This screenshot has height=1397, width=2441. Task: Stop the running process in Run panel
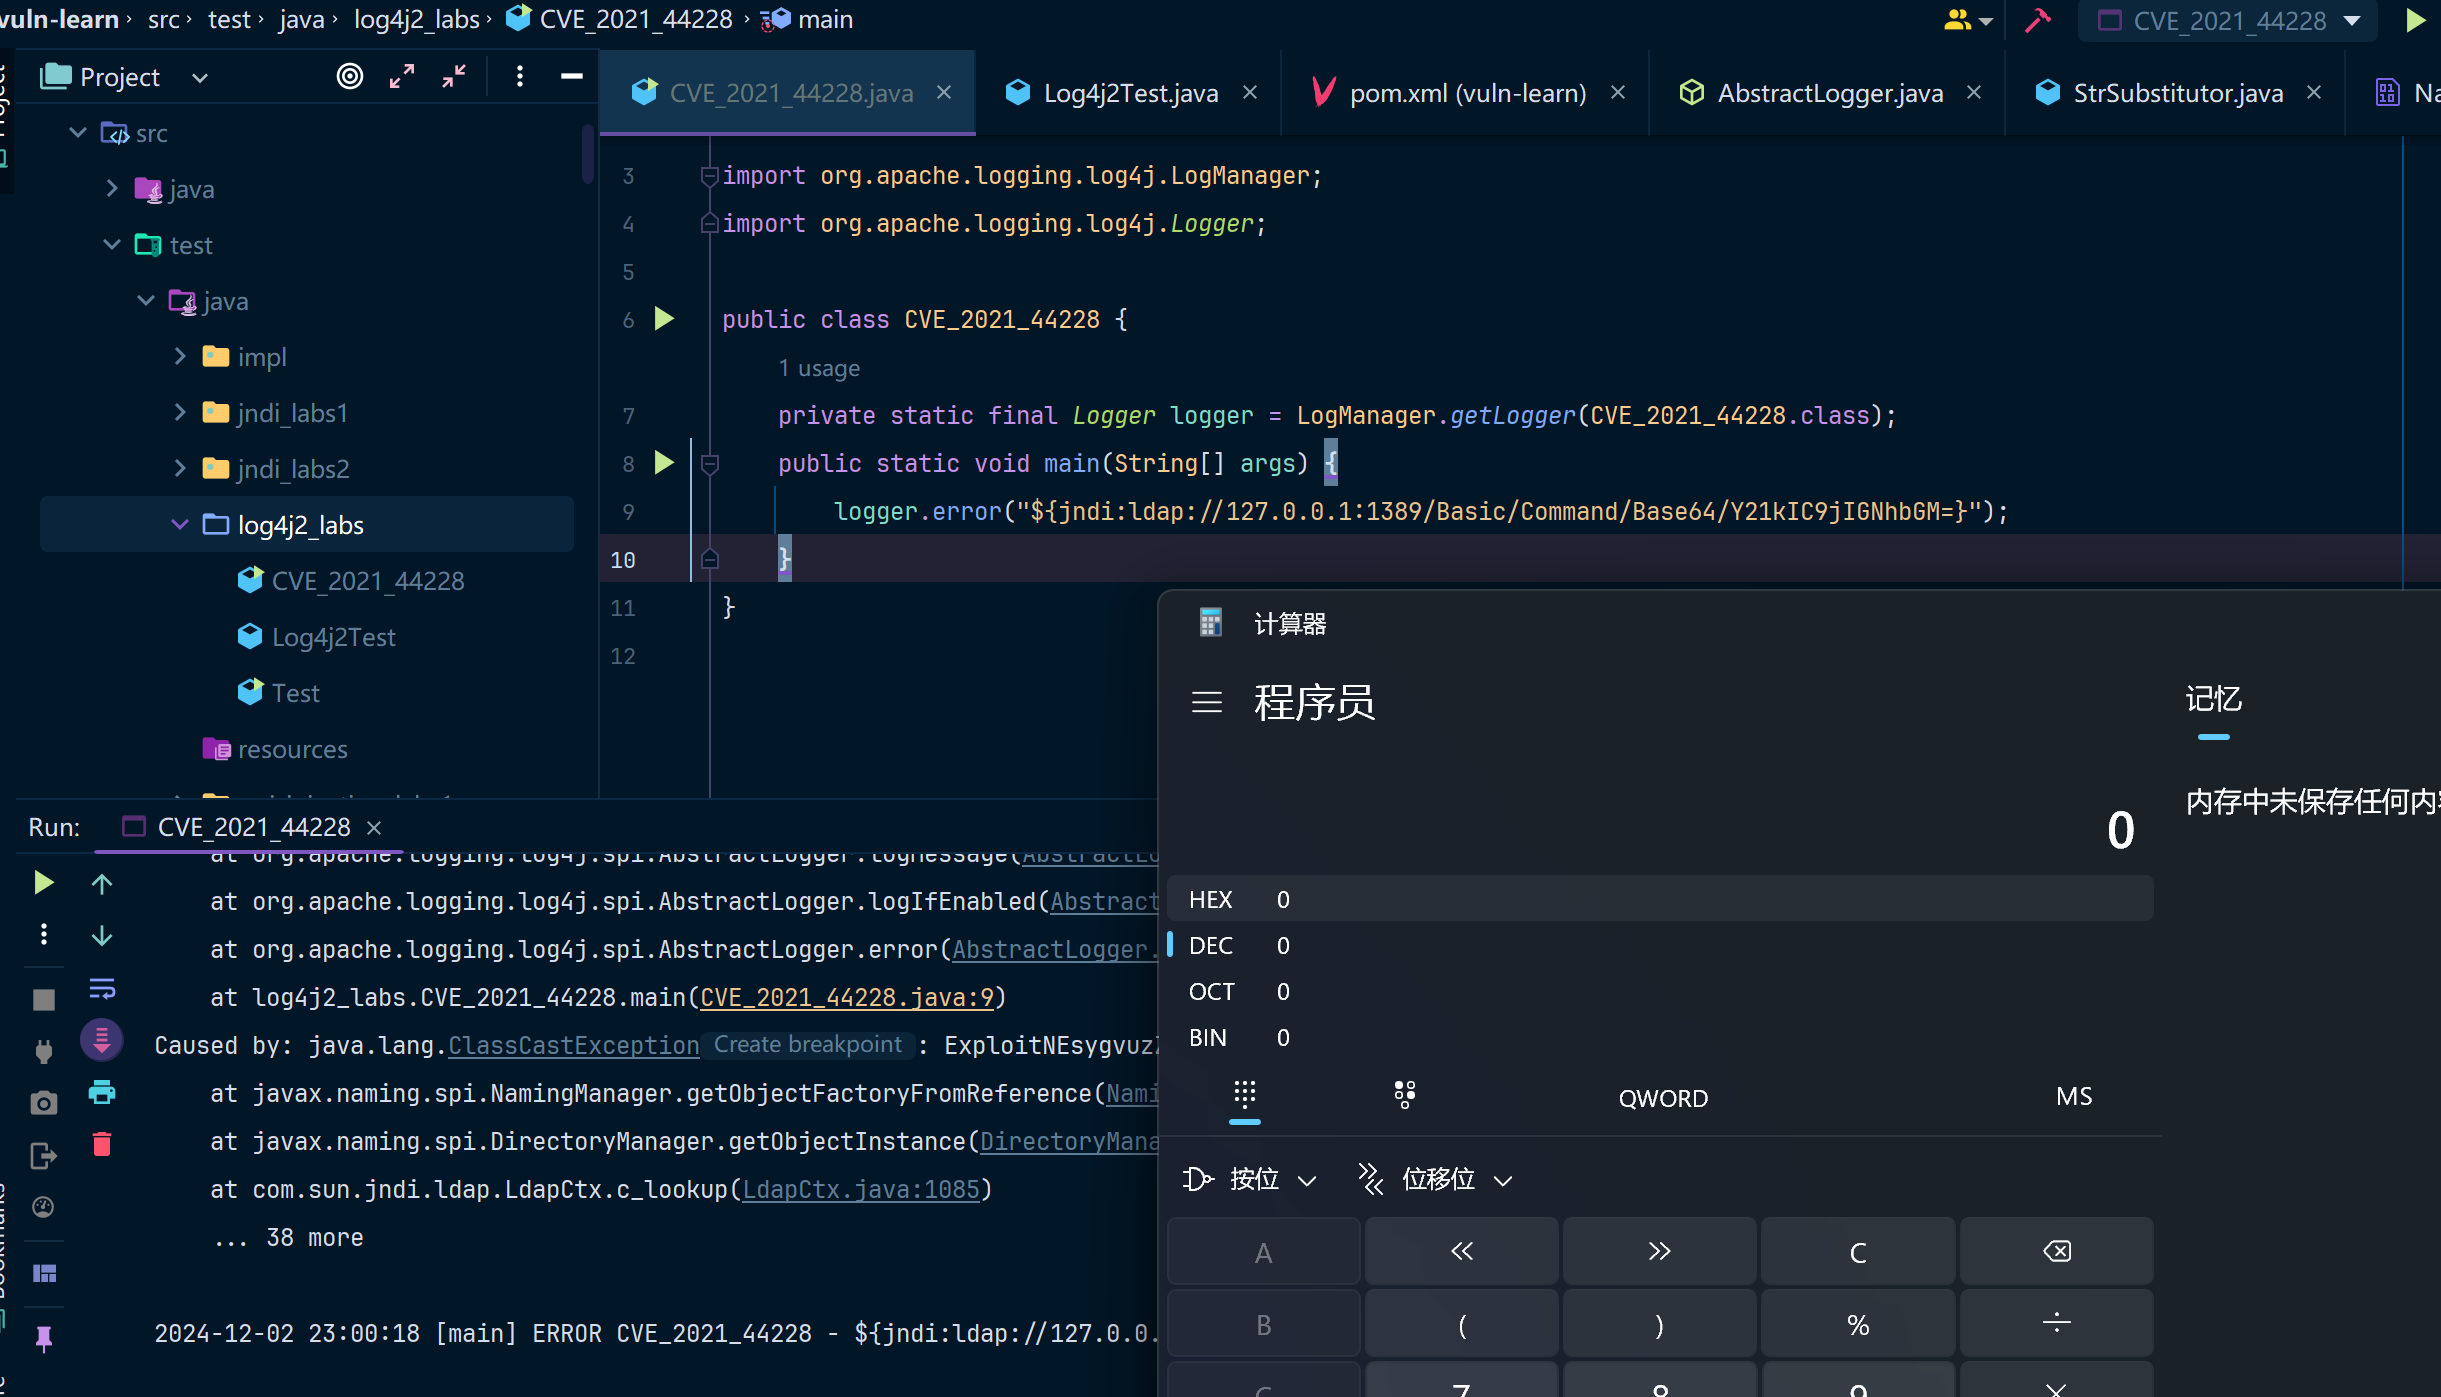click(44, 1000)
